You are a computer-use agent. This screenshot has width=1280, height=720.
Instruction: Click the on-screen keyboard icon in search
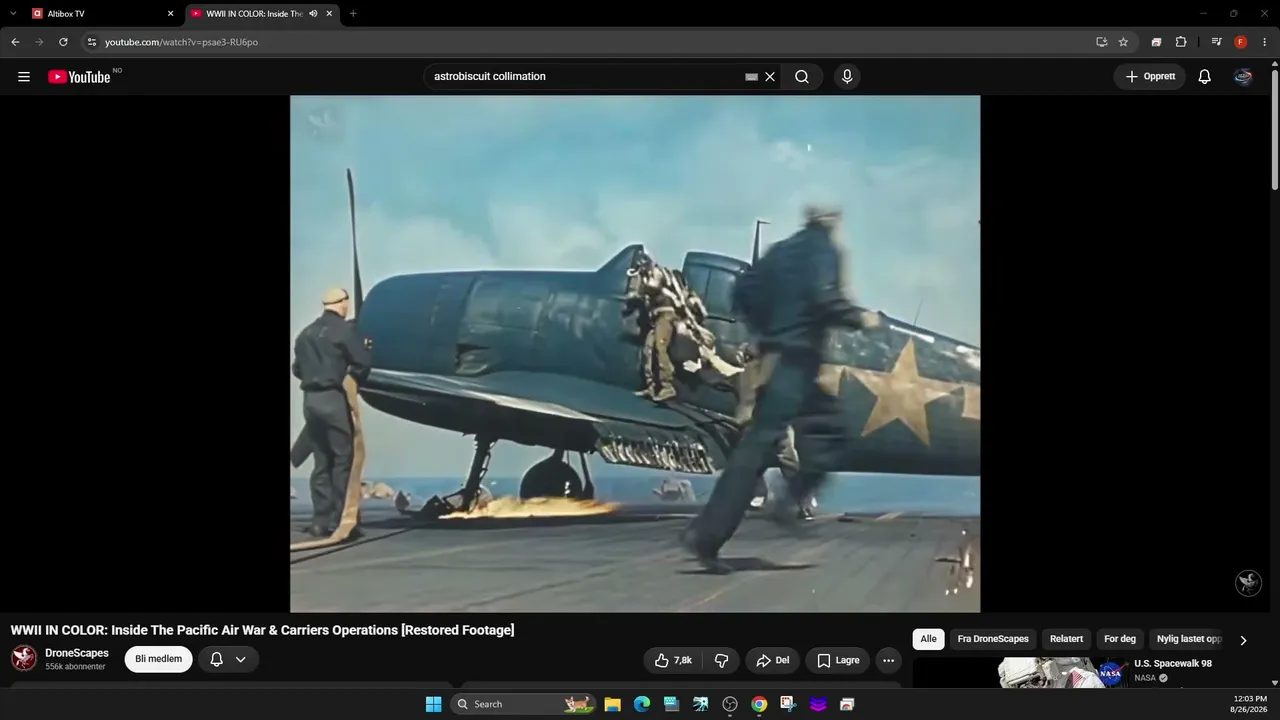click(752, 77)
